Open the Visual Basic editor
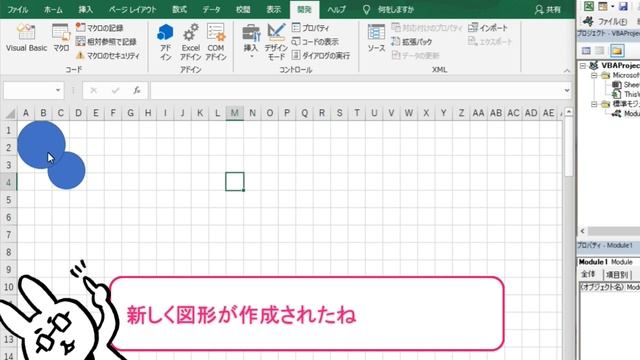 coord(26,38)
